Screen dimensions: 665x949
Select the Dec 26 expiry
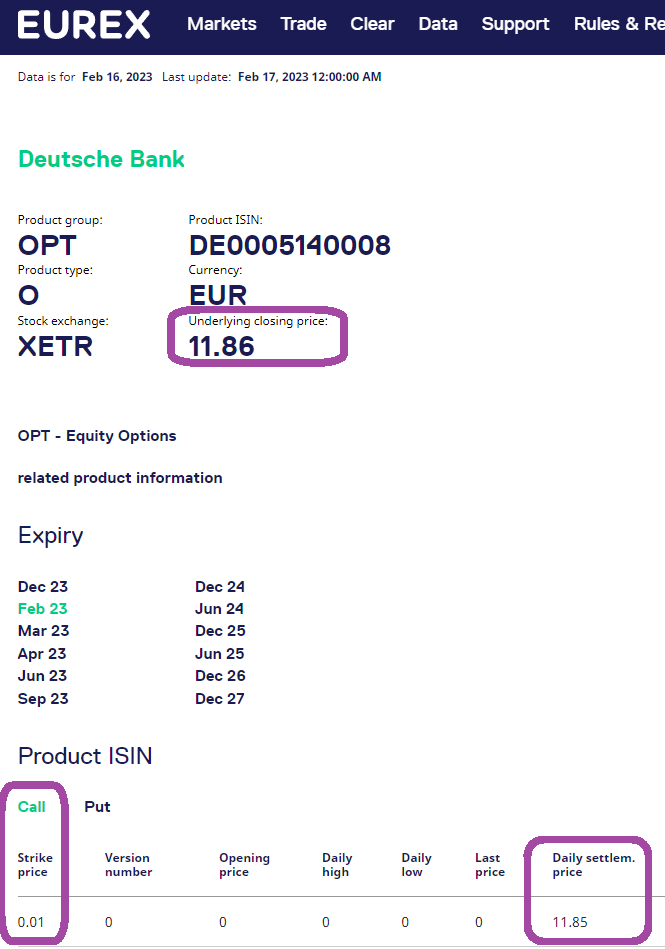pos(220,676)
